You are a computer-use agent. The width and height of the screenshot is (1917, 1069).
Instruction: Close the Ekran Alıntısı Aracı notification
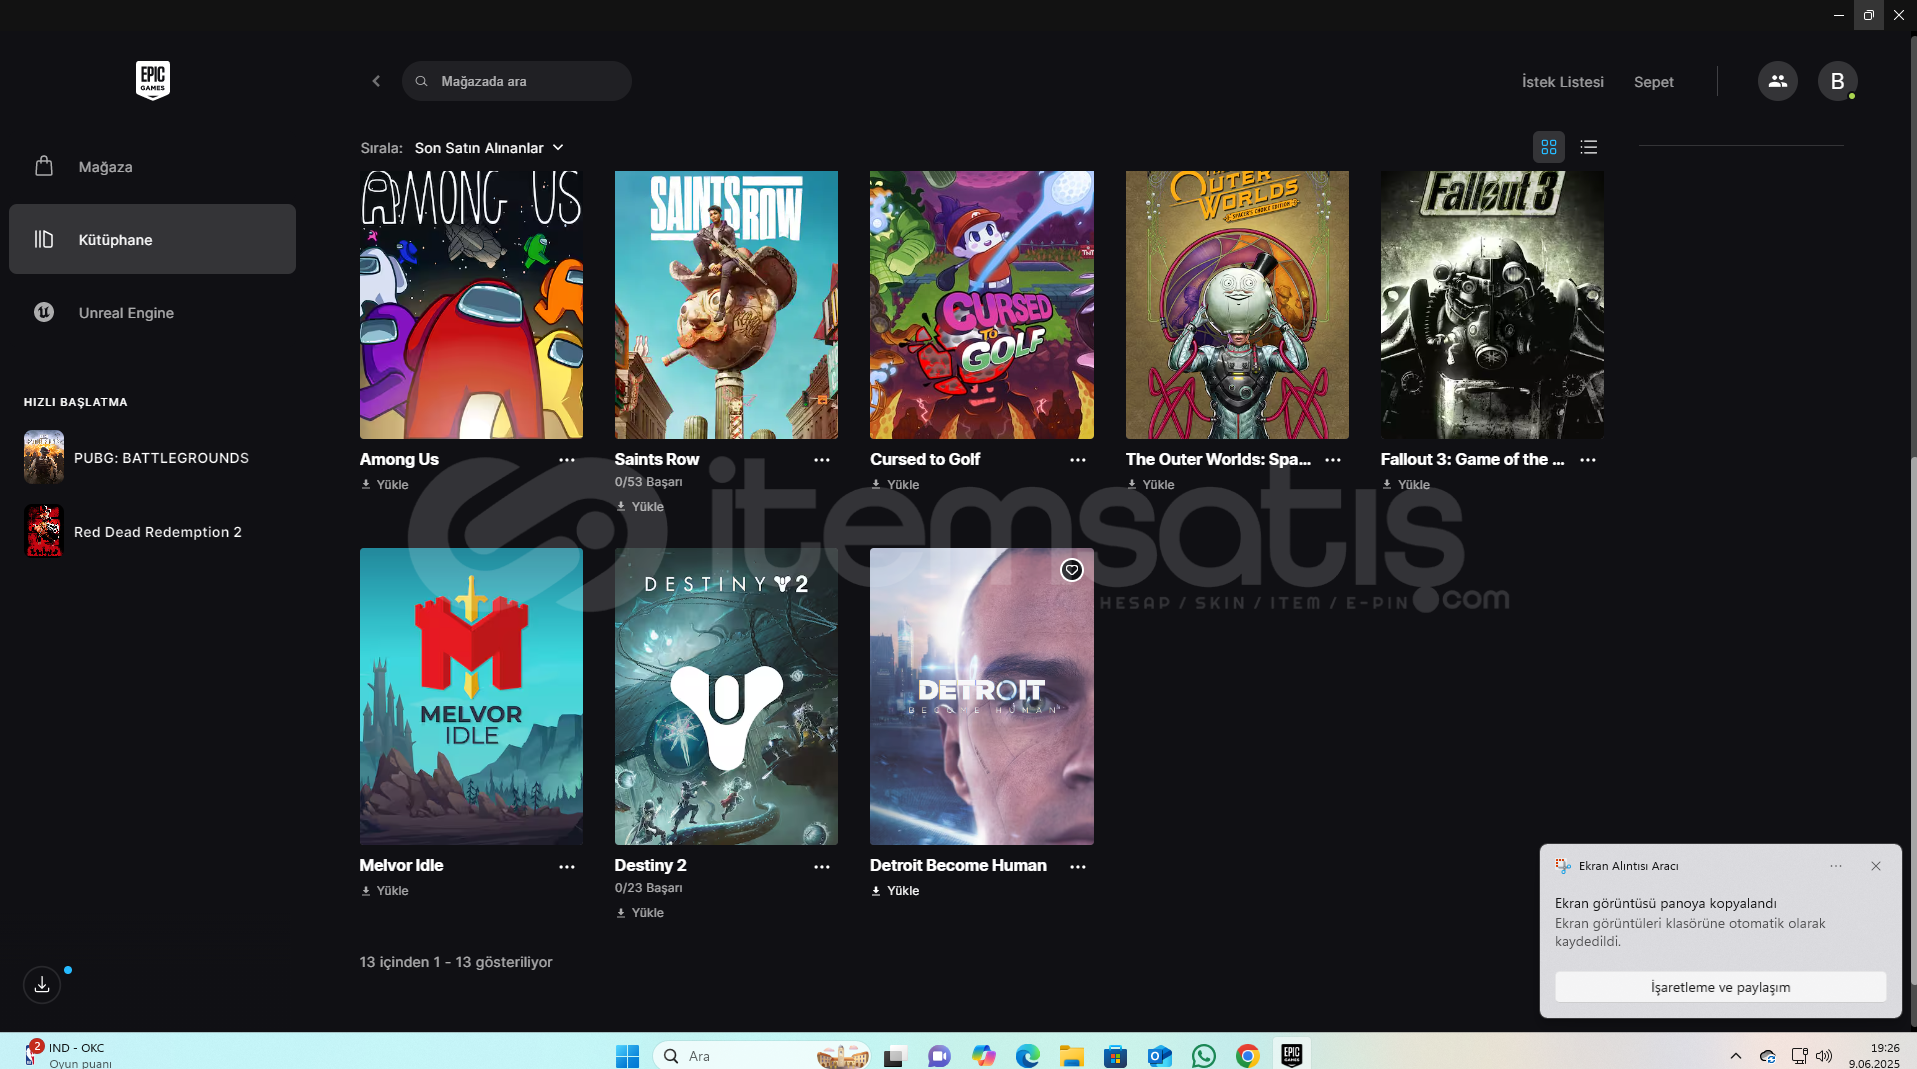(x=1876, y=866)
